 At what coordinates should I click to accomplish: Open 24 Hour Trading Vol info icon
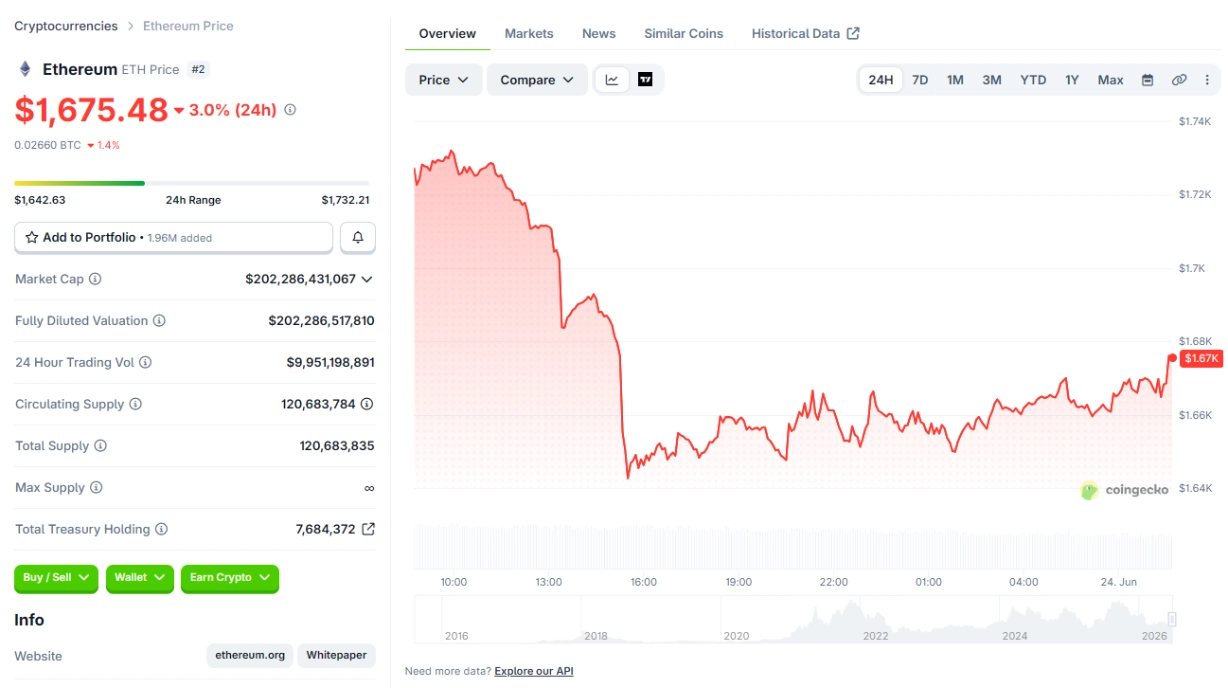pos(145,362)
